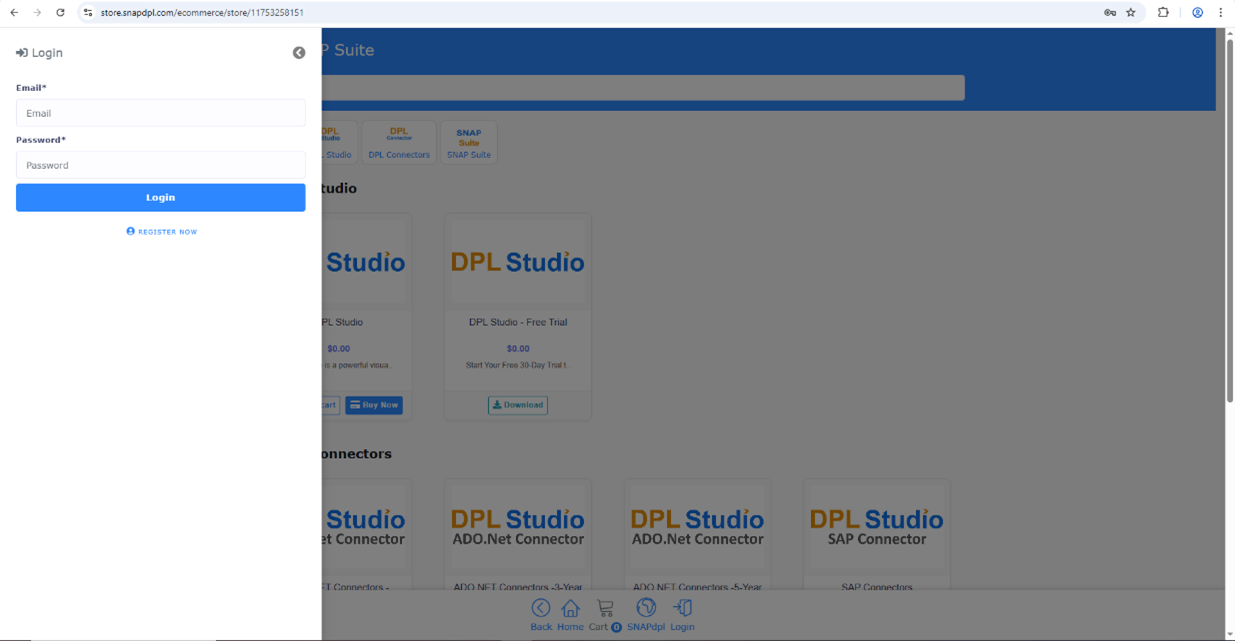The width and height of the screenshot is (1235, 641).
Task: Select the SNAP Suite category tab
Action: [x=469, y=142]
